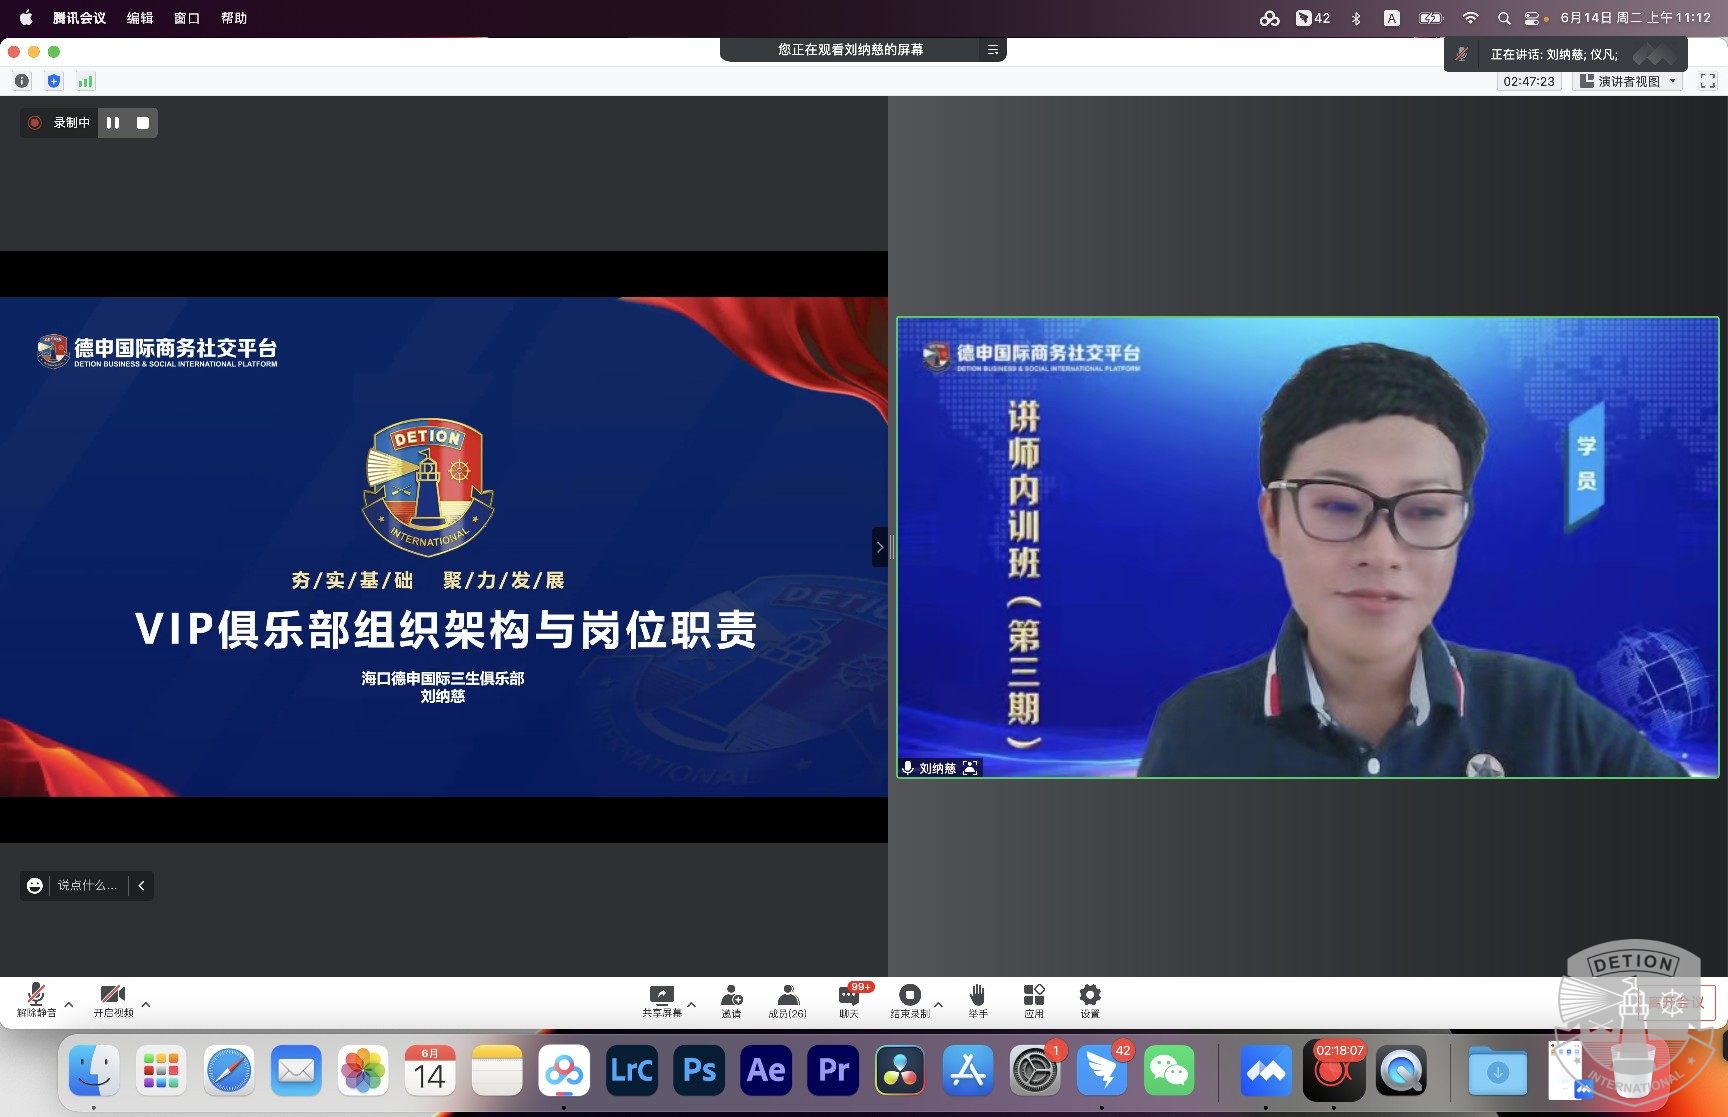Launch Lightroom Classic from the Dock
This screenshot has width=1728, height=1117.
click(632, 1071)
